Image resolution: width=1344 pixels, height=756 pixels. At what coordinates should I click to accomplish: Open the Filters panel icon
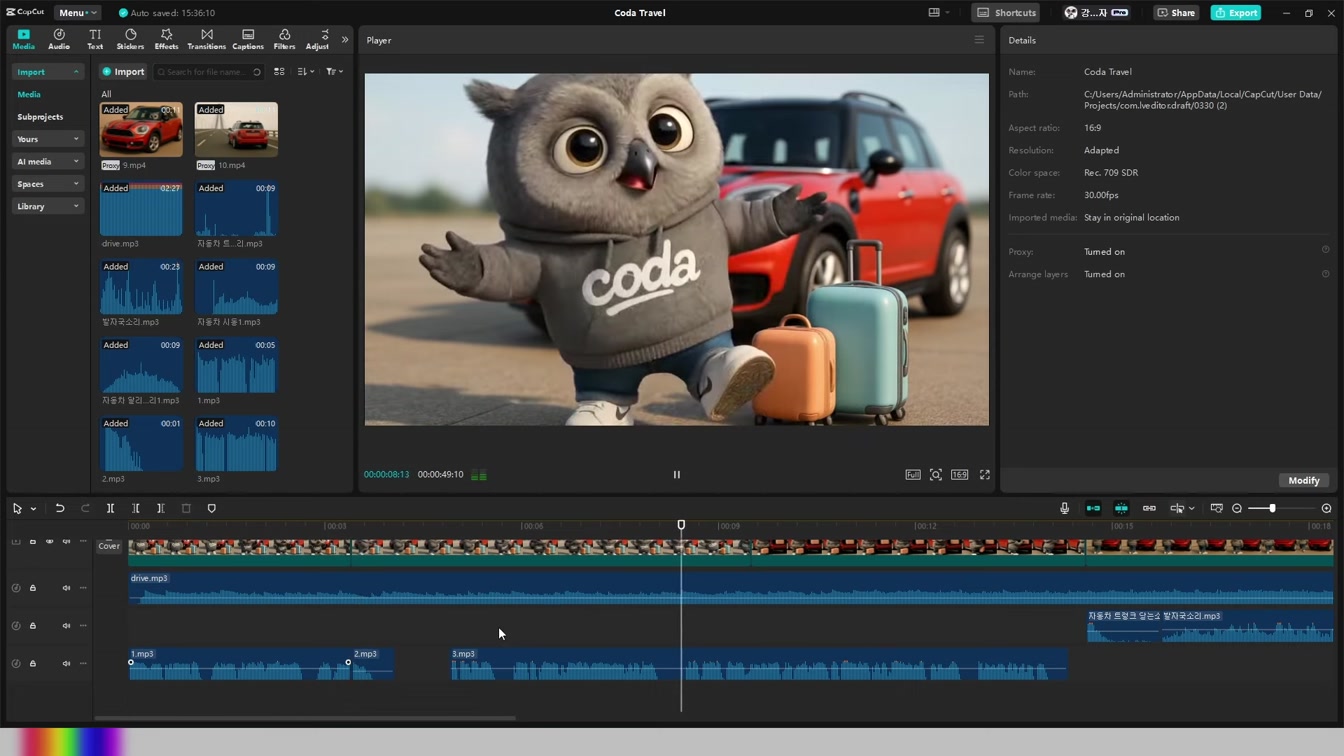pyautogui.click(x=284, y=39)
